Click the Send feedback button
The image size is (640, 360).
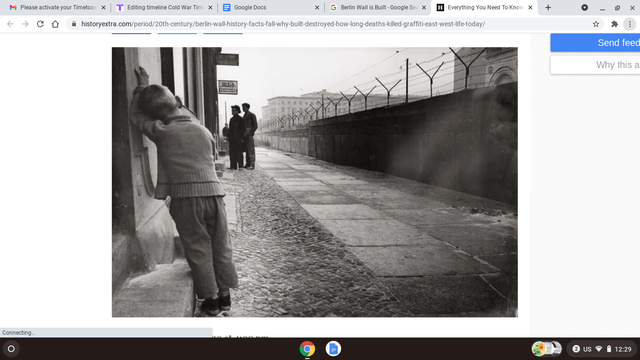click(x=595, y=42)
